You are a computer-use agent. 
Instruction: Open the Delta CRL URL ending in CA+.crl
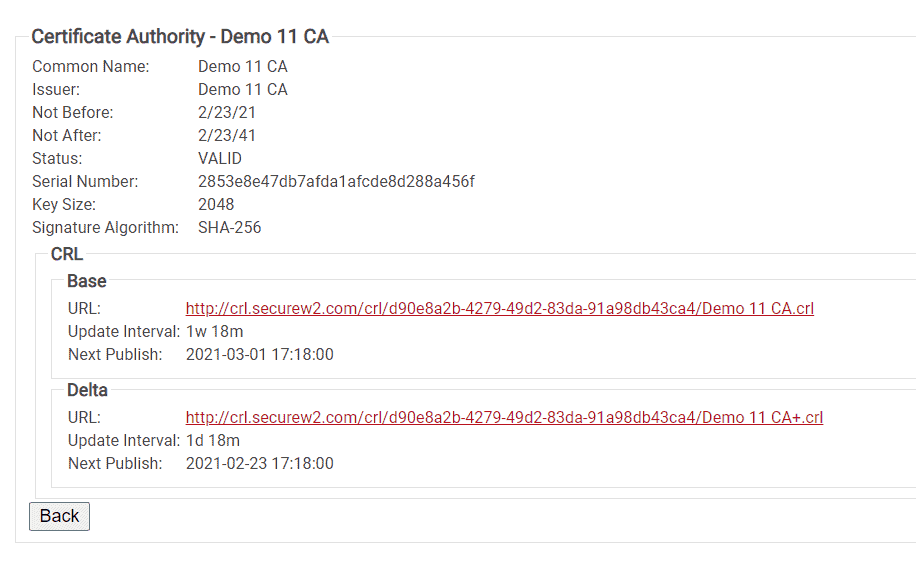pyautogui.click(x=504, y=417)
